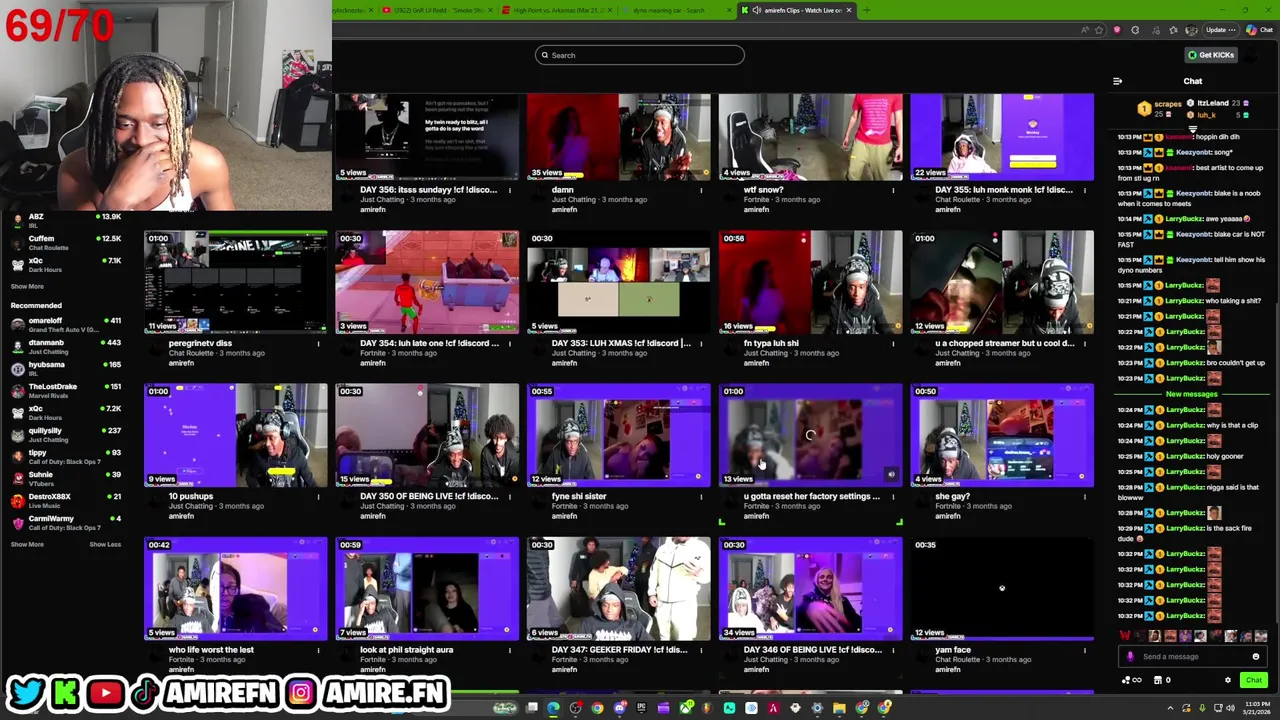Image resolution: width=1280 pixels, height=720 pixels.
Task: Open options menu for peregrinetv diss clip
Action: [x=318, y=343]
